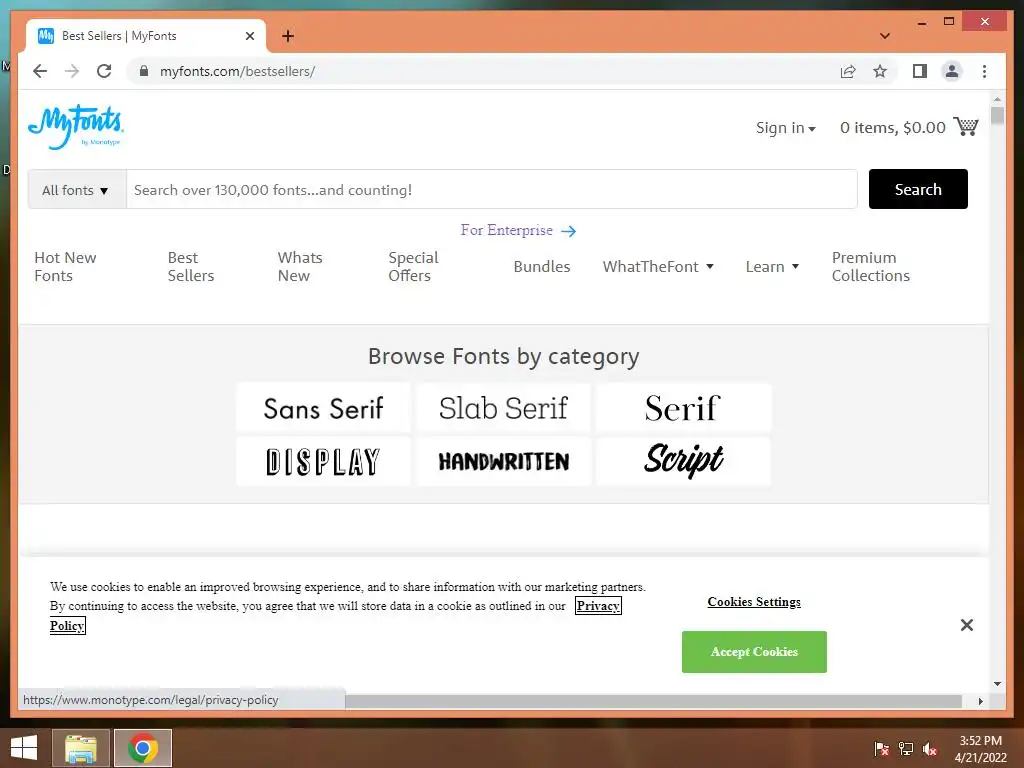Bookmark this page with the star icon
Screen dimensions: 1024x768
tap(880, 71)
